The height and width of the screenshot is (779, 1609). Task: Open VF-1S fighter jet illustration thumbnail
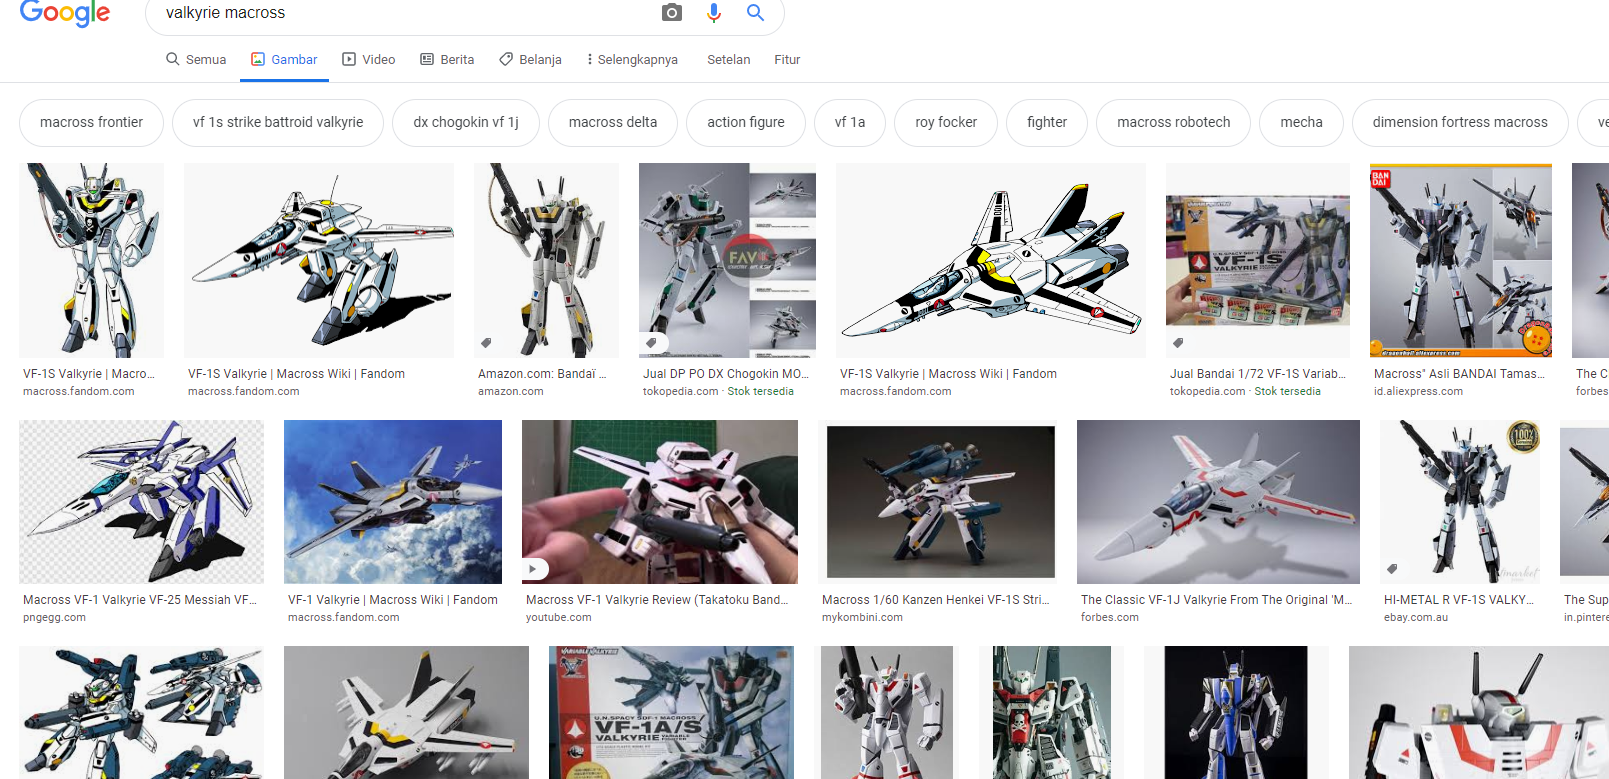click(991, 260)
